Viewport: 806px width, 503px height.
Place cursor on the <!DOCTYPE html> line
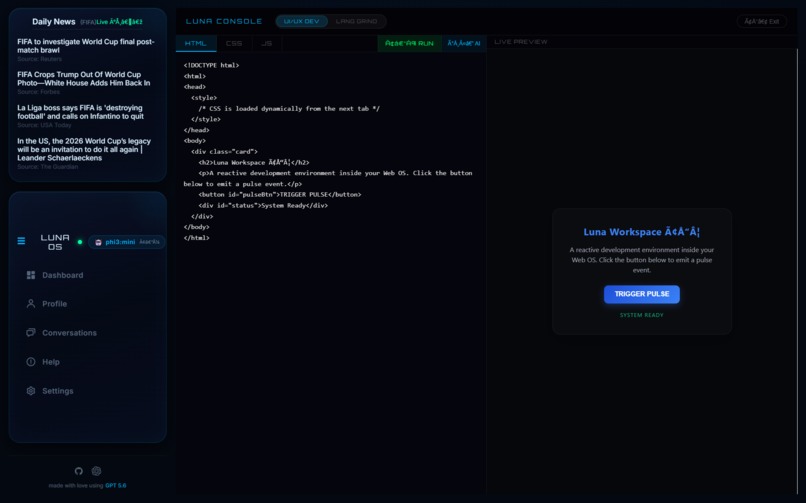coord(211,65)
